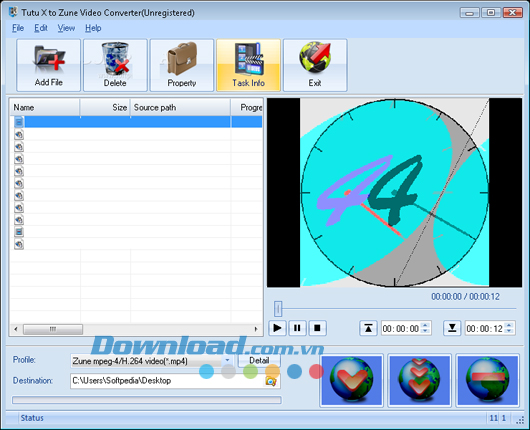This screenshot has height=430, width=530.
Task: Play the video preview
Action: click(277, 328)
